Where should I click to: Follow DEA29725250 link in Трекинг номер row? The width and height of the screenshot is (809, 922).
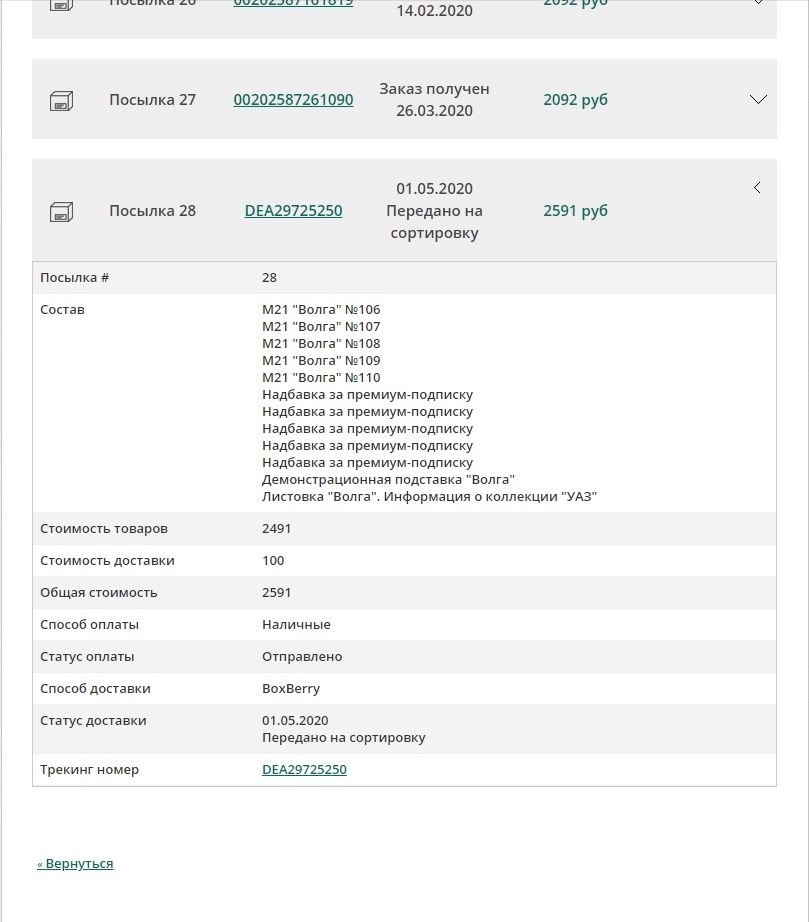(304, 769)
